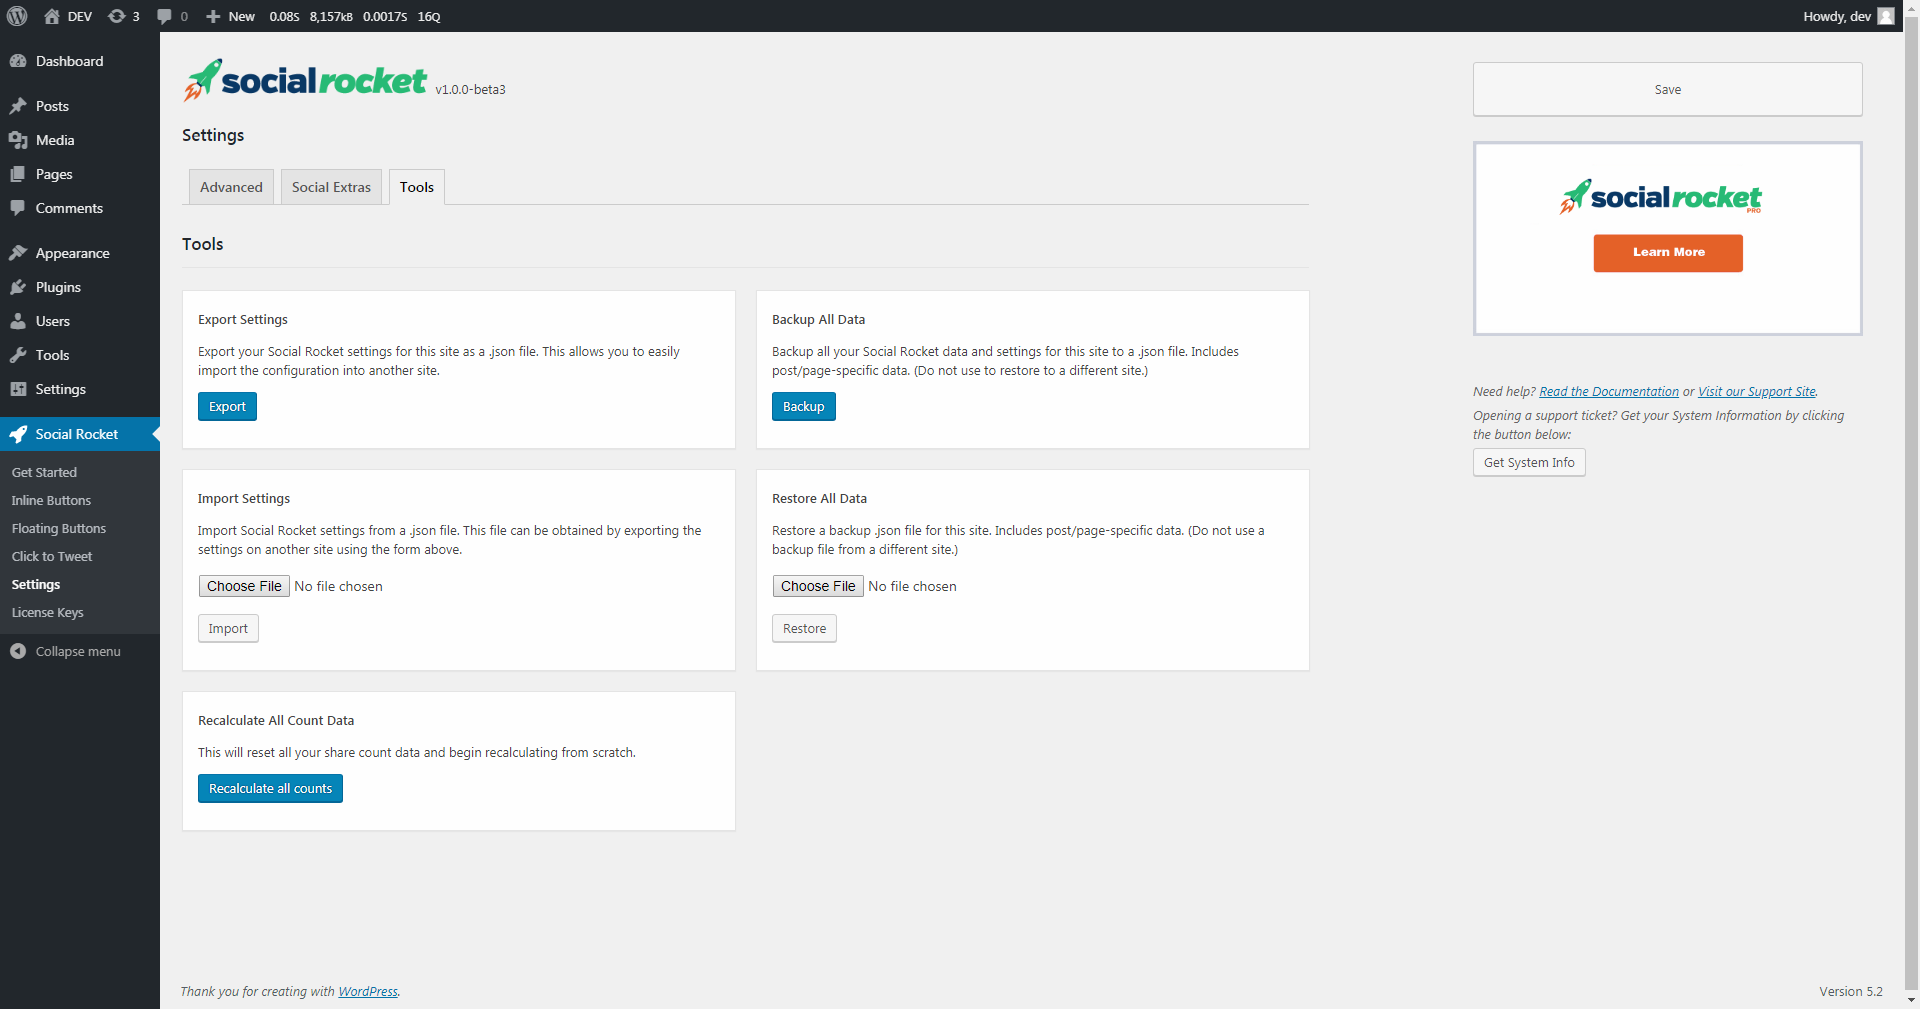Open the WordPress footer link
The height and width of the screenshot is (1009, 1920).
click(368, 992)
